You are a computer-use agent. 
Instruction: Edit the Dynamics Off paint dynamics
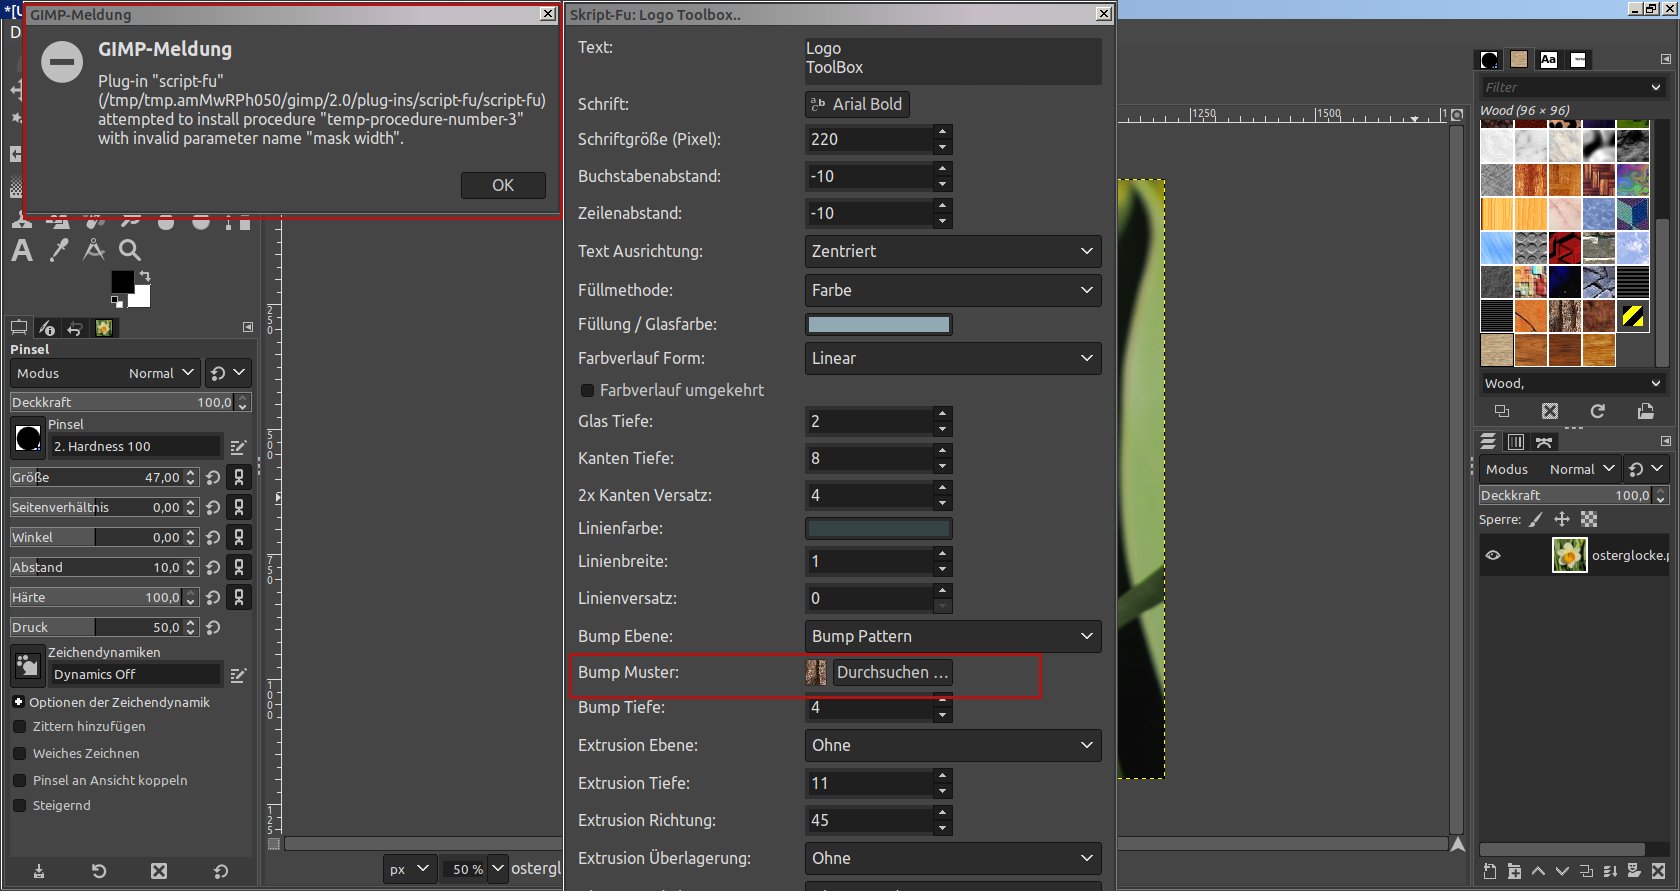tap(238, 675)
